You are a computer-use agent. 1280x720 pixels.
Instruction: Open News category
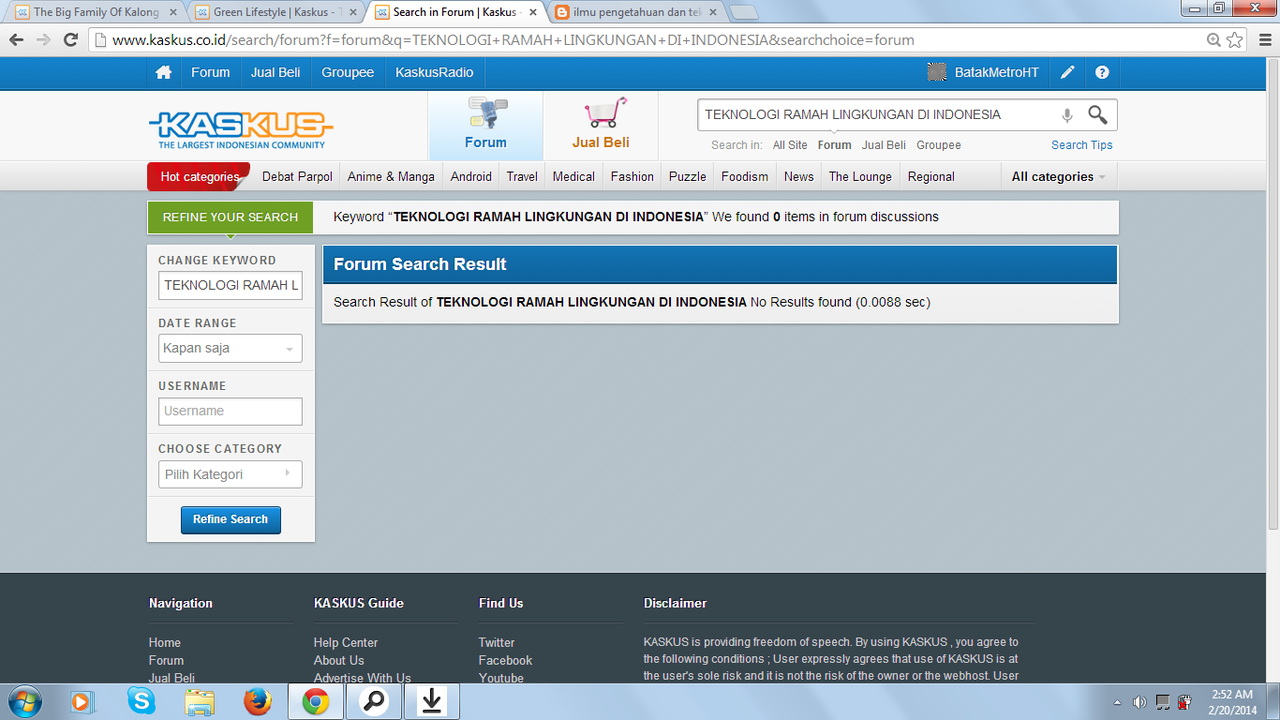tap(799, 176)
